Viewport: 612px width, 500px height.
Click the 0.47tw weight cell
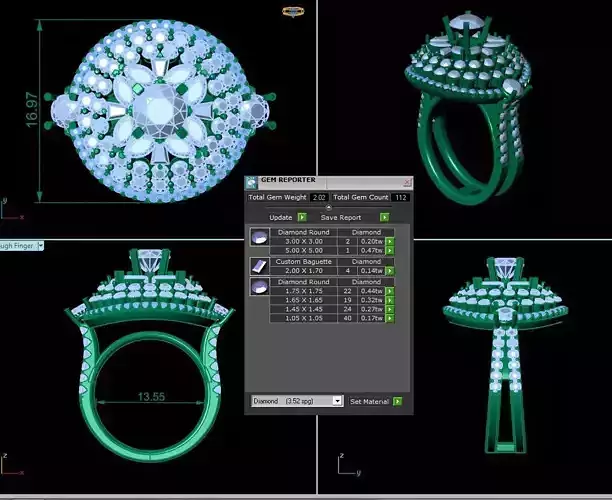tap(371, 251)
